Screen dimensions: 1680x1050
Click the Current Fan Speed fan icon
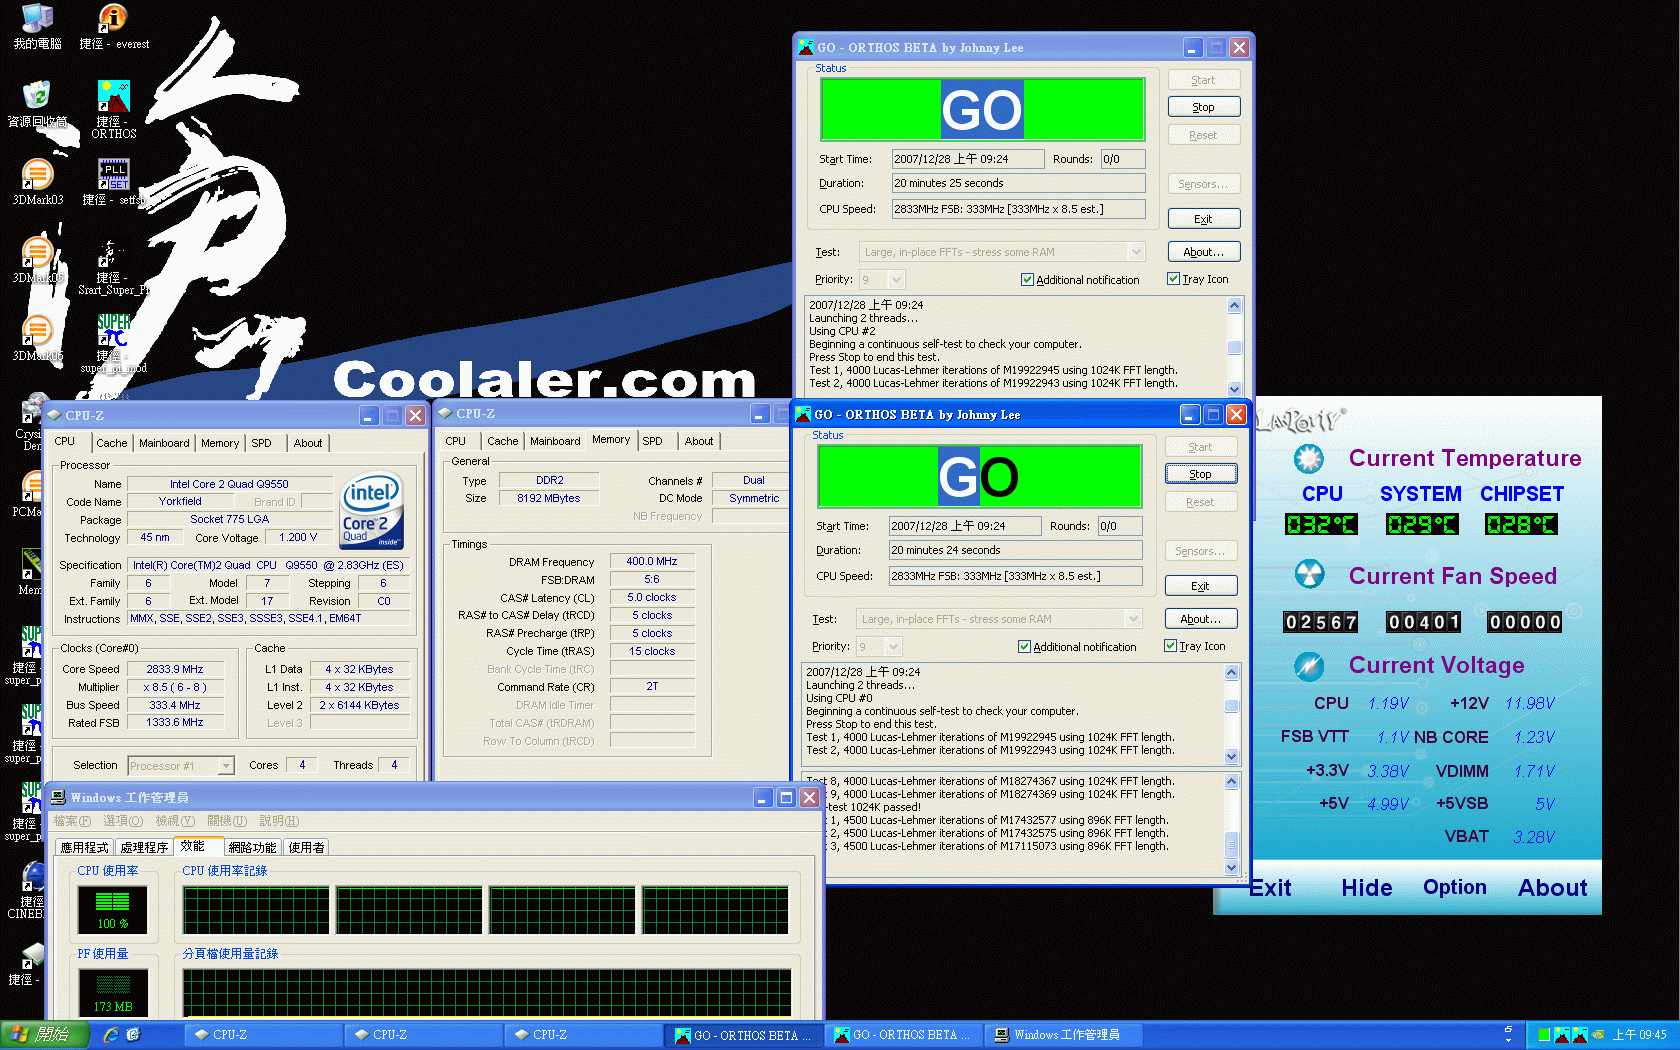tap(1308, 575)
